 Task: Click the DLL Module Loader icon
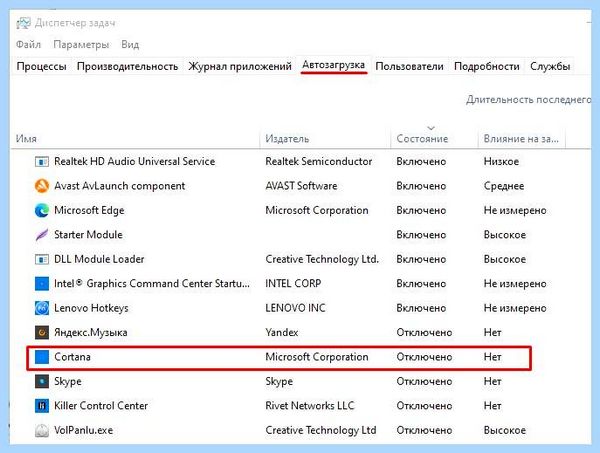42,259
